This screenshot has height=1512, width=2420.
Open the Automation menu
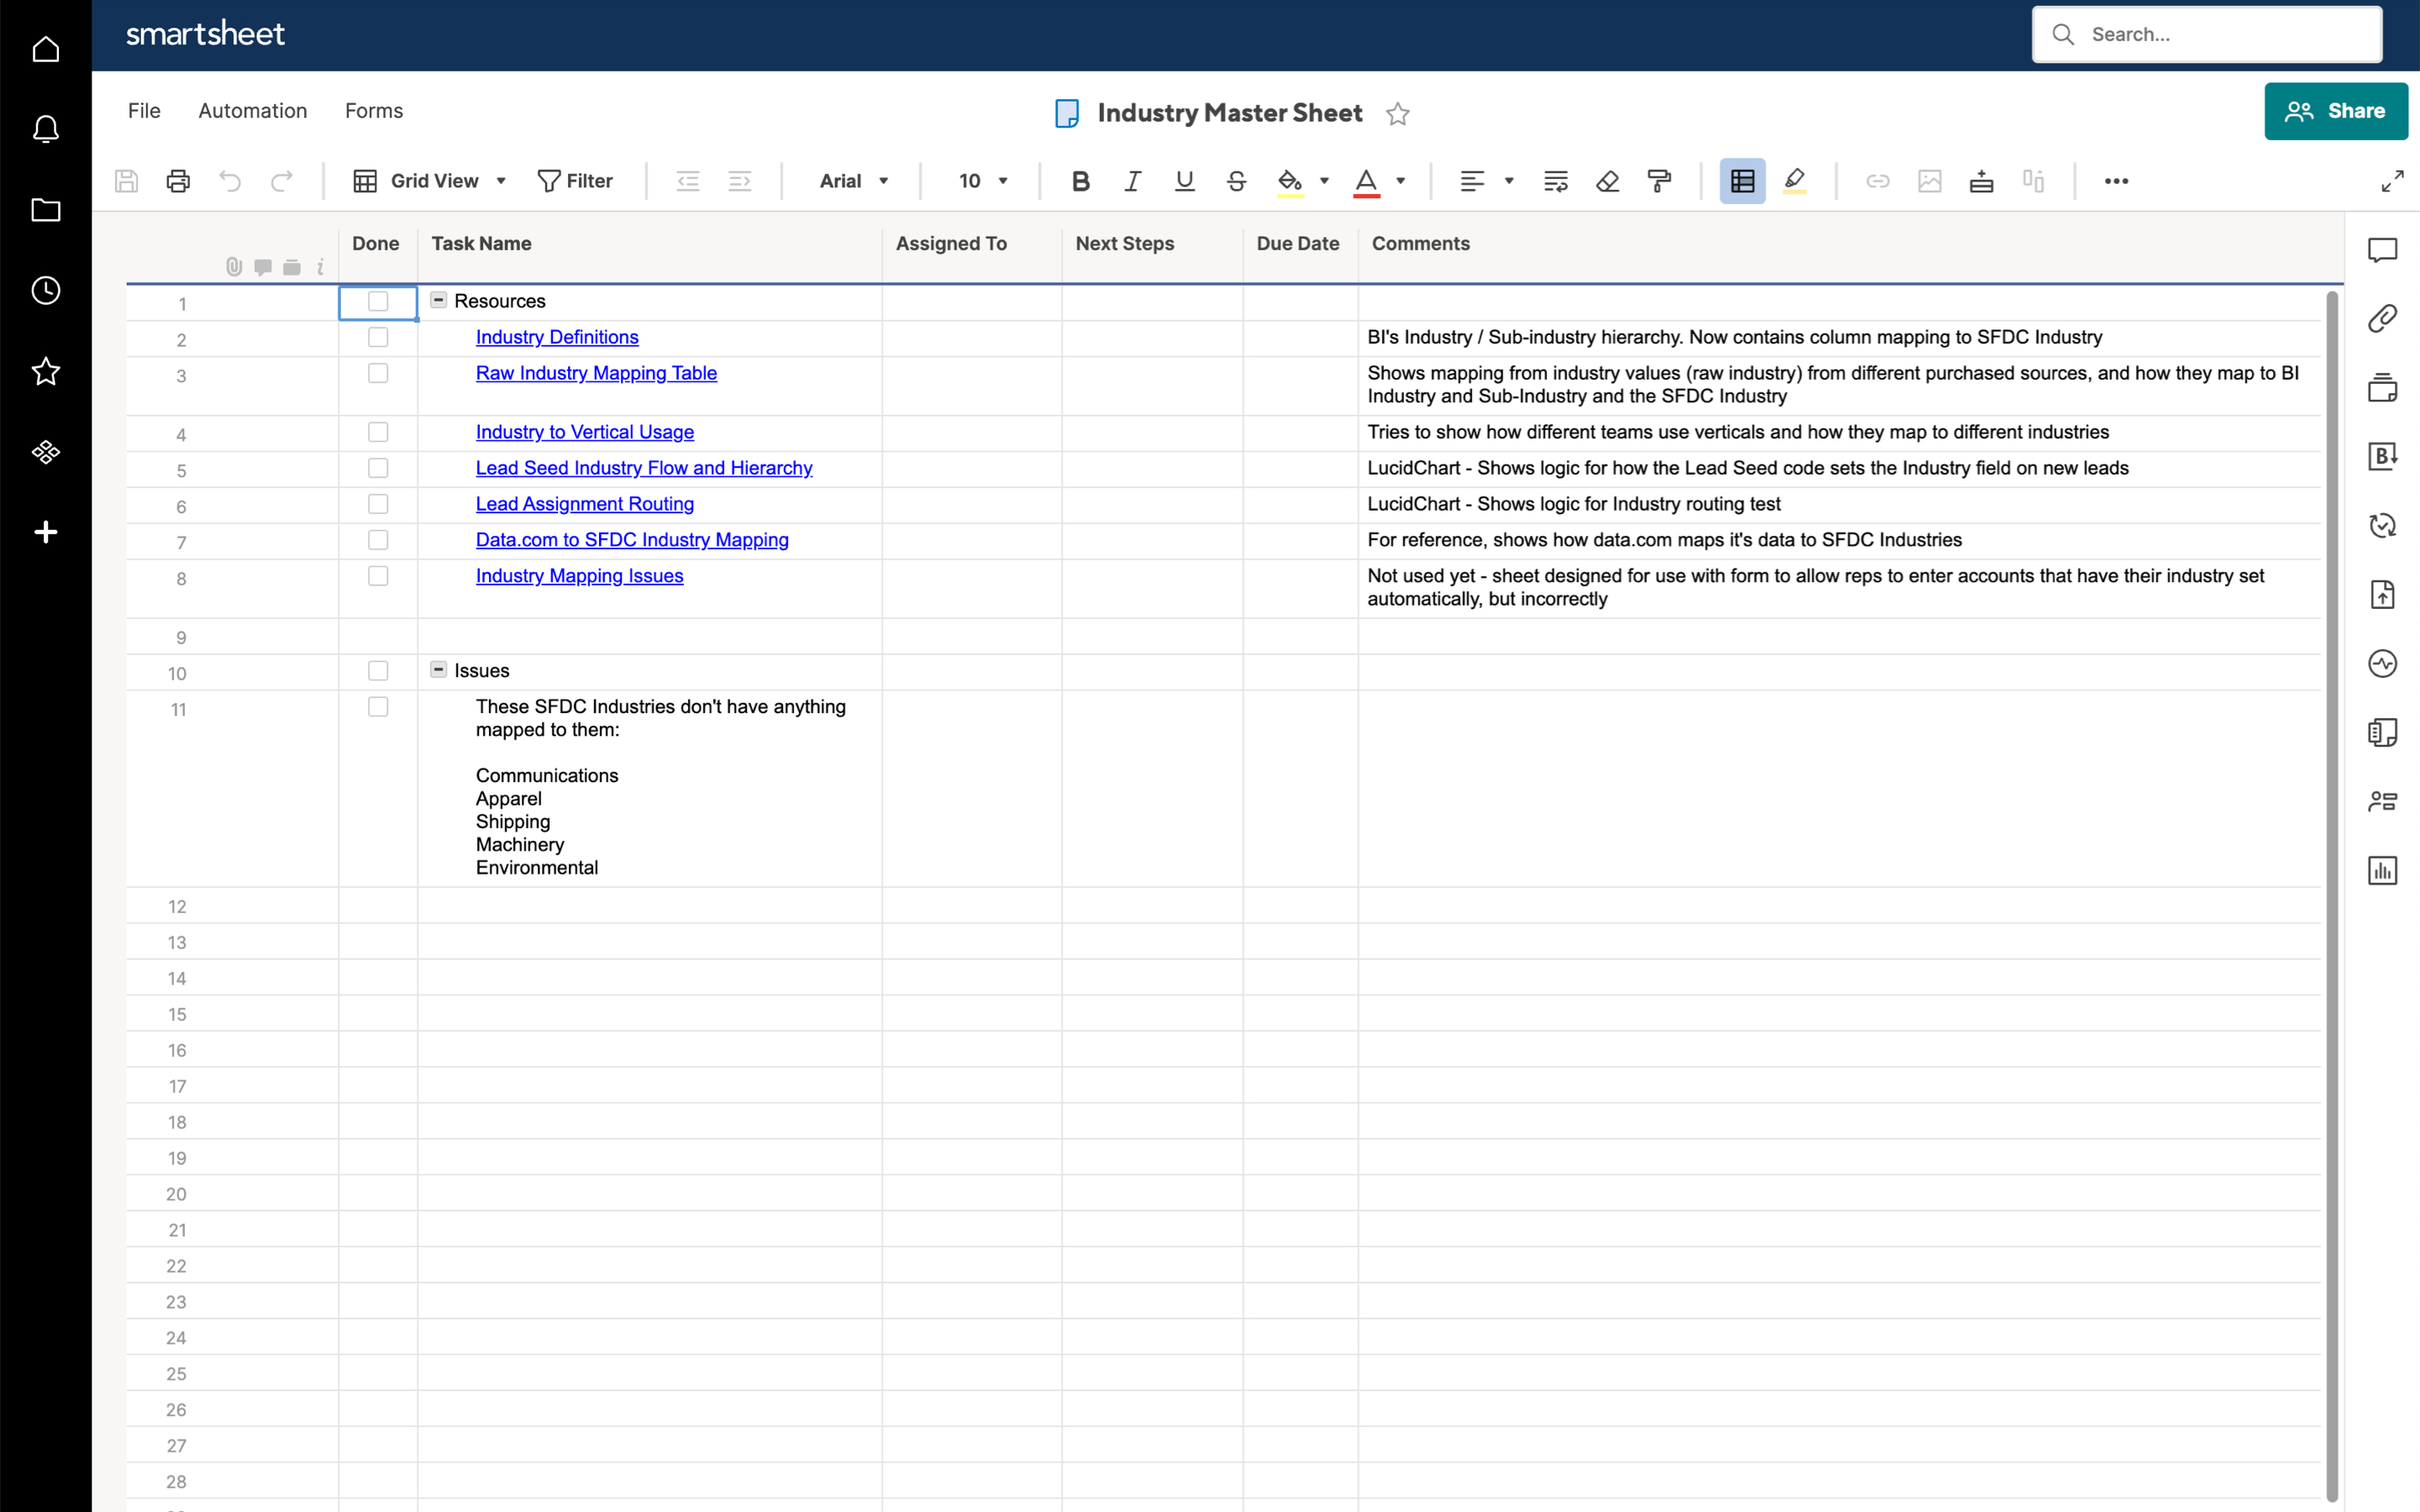[x=252, y=111]
